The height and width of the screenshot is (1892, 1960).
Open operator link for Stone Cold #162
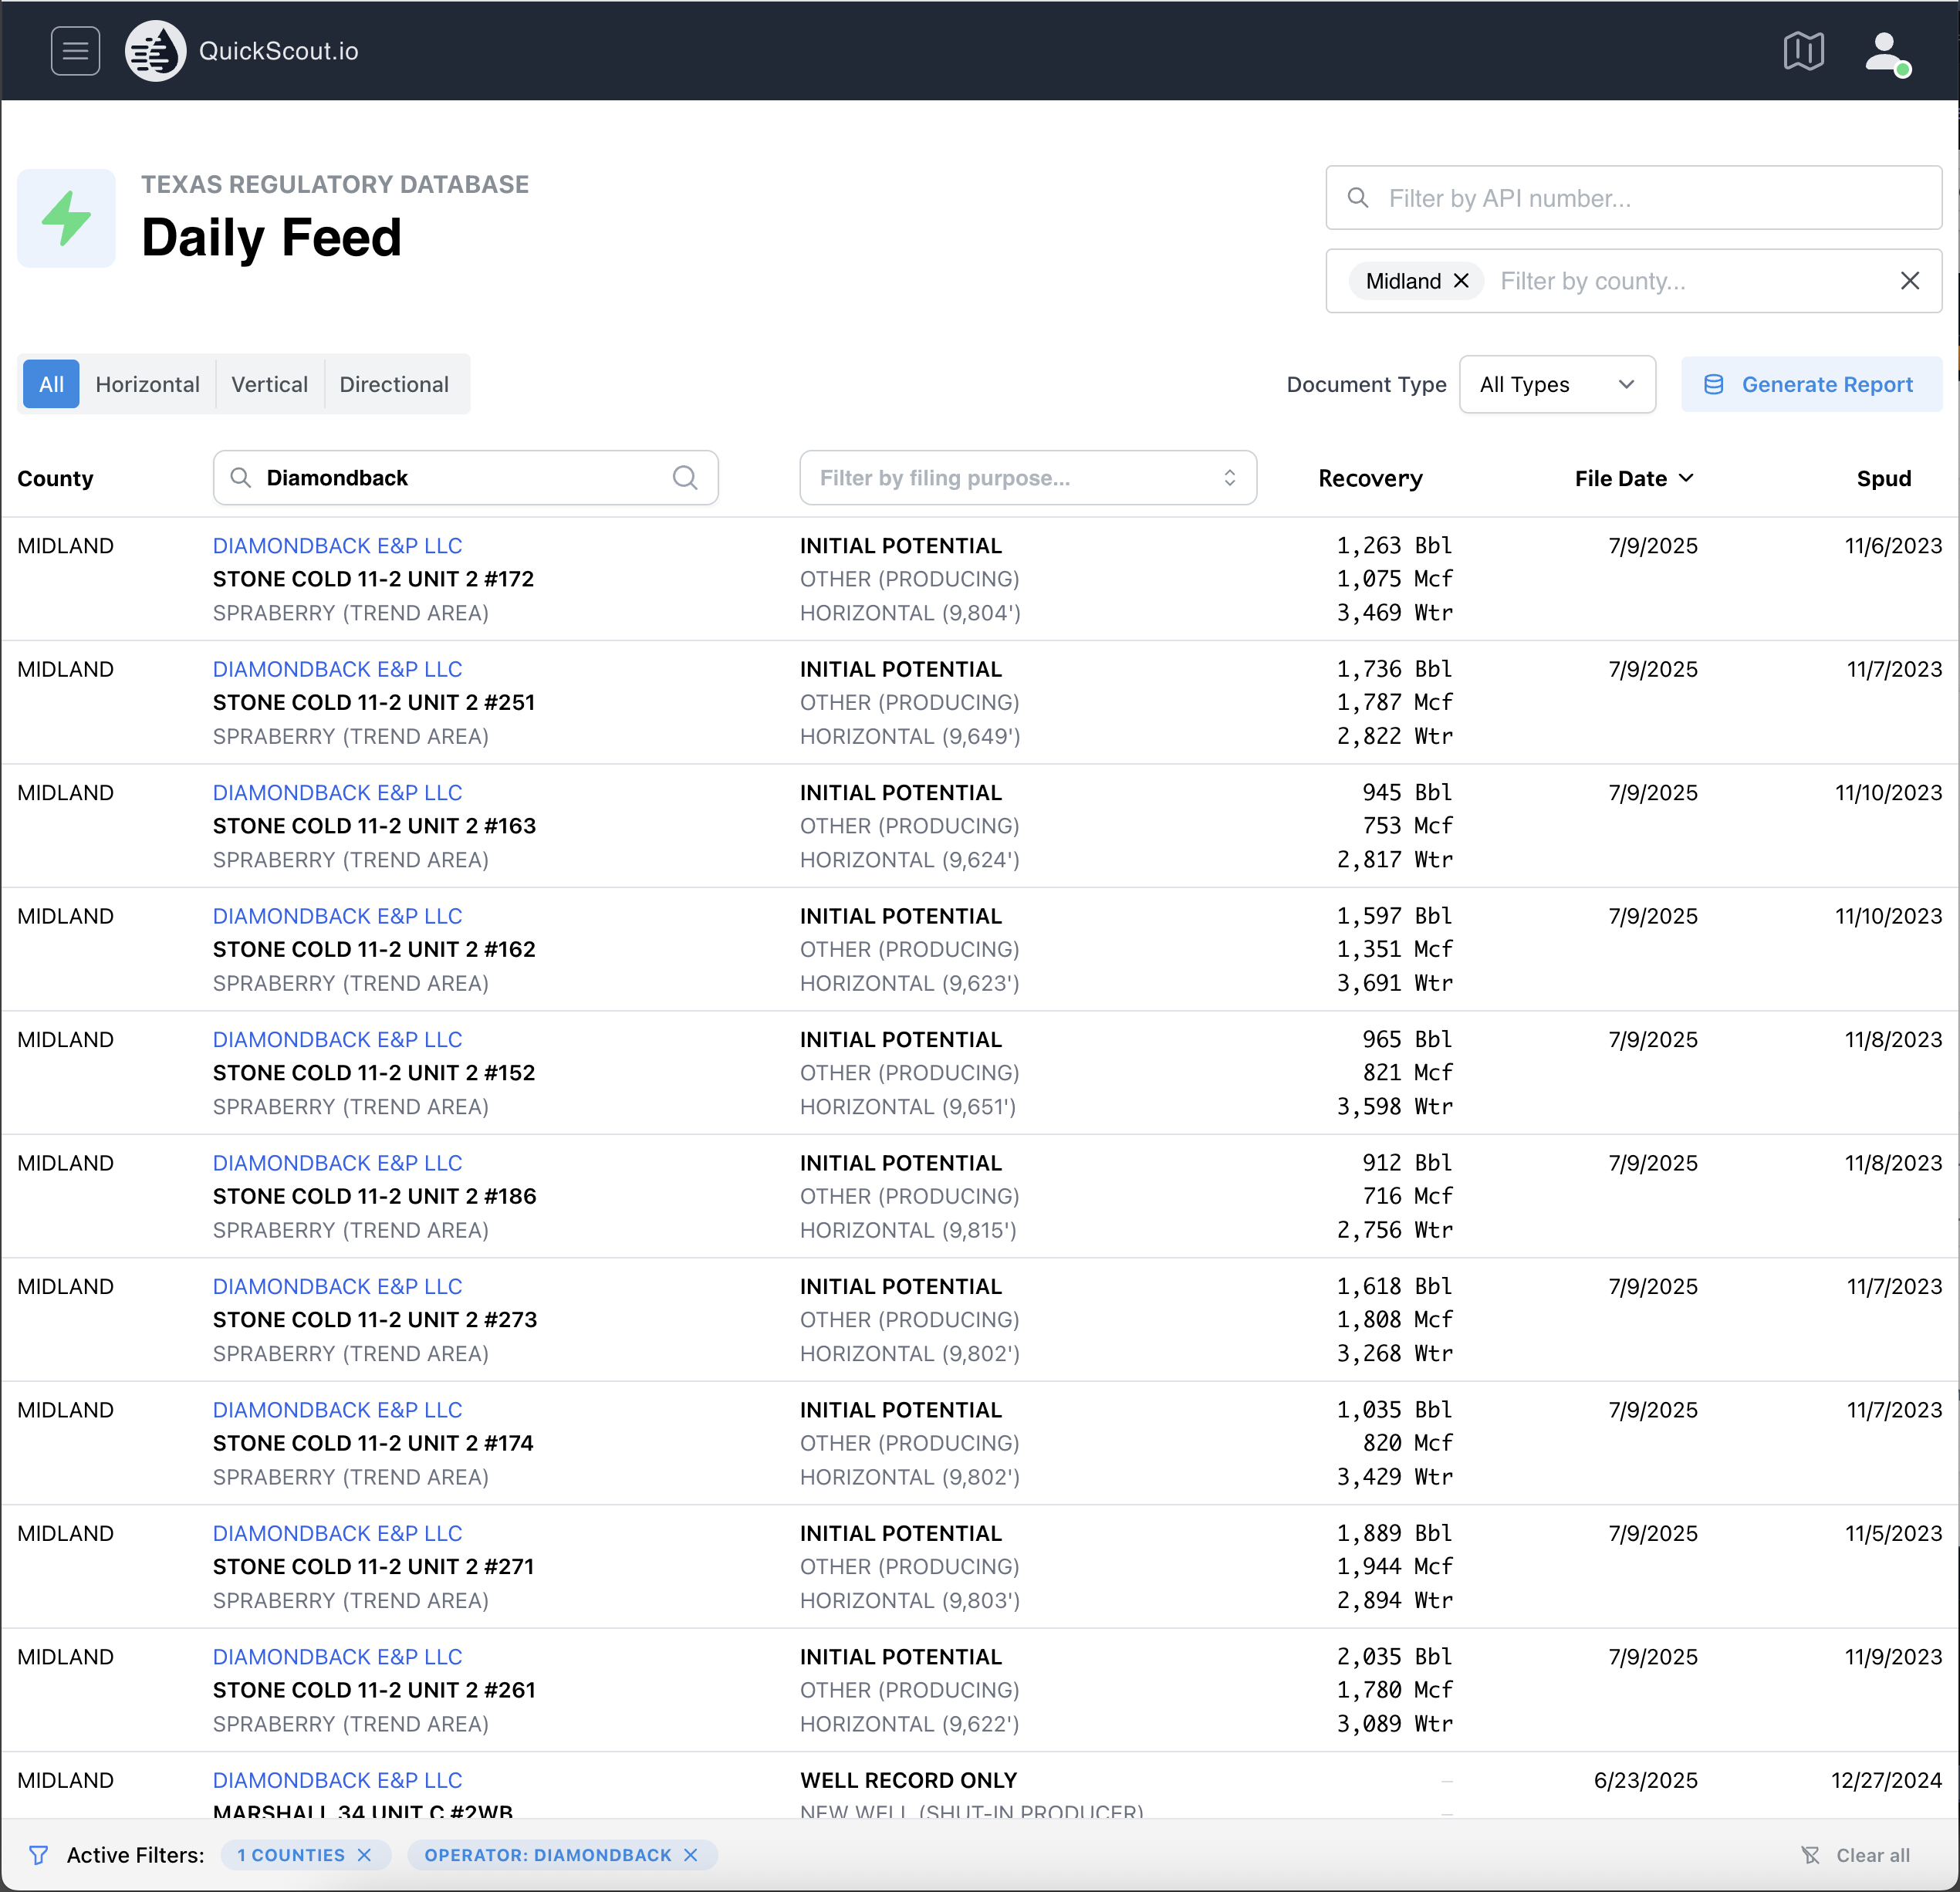337,916
